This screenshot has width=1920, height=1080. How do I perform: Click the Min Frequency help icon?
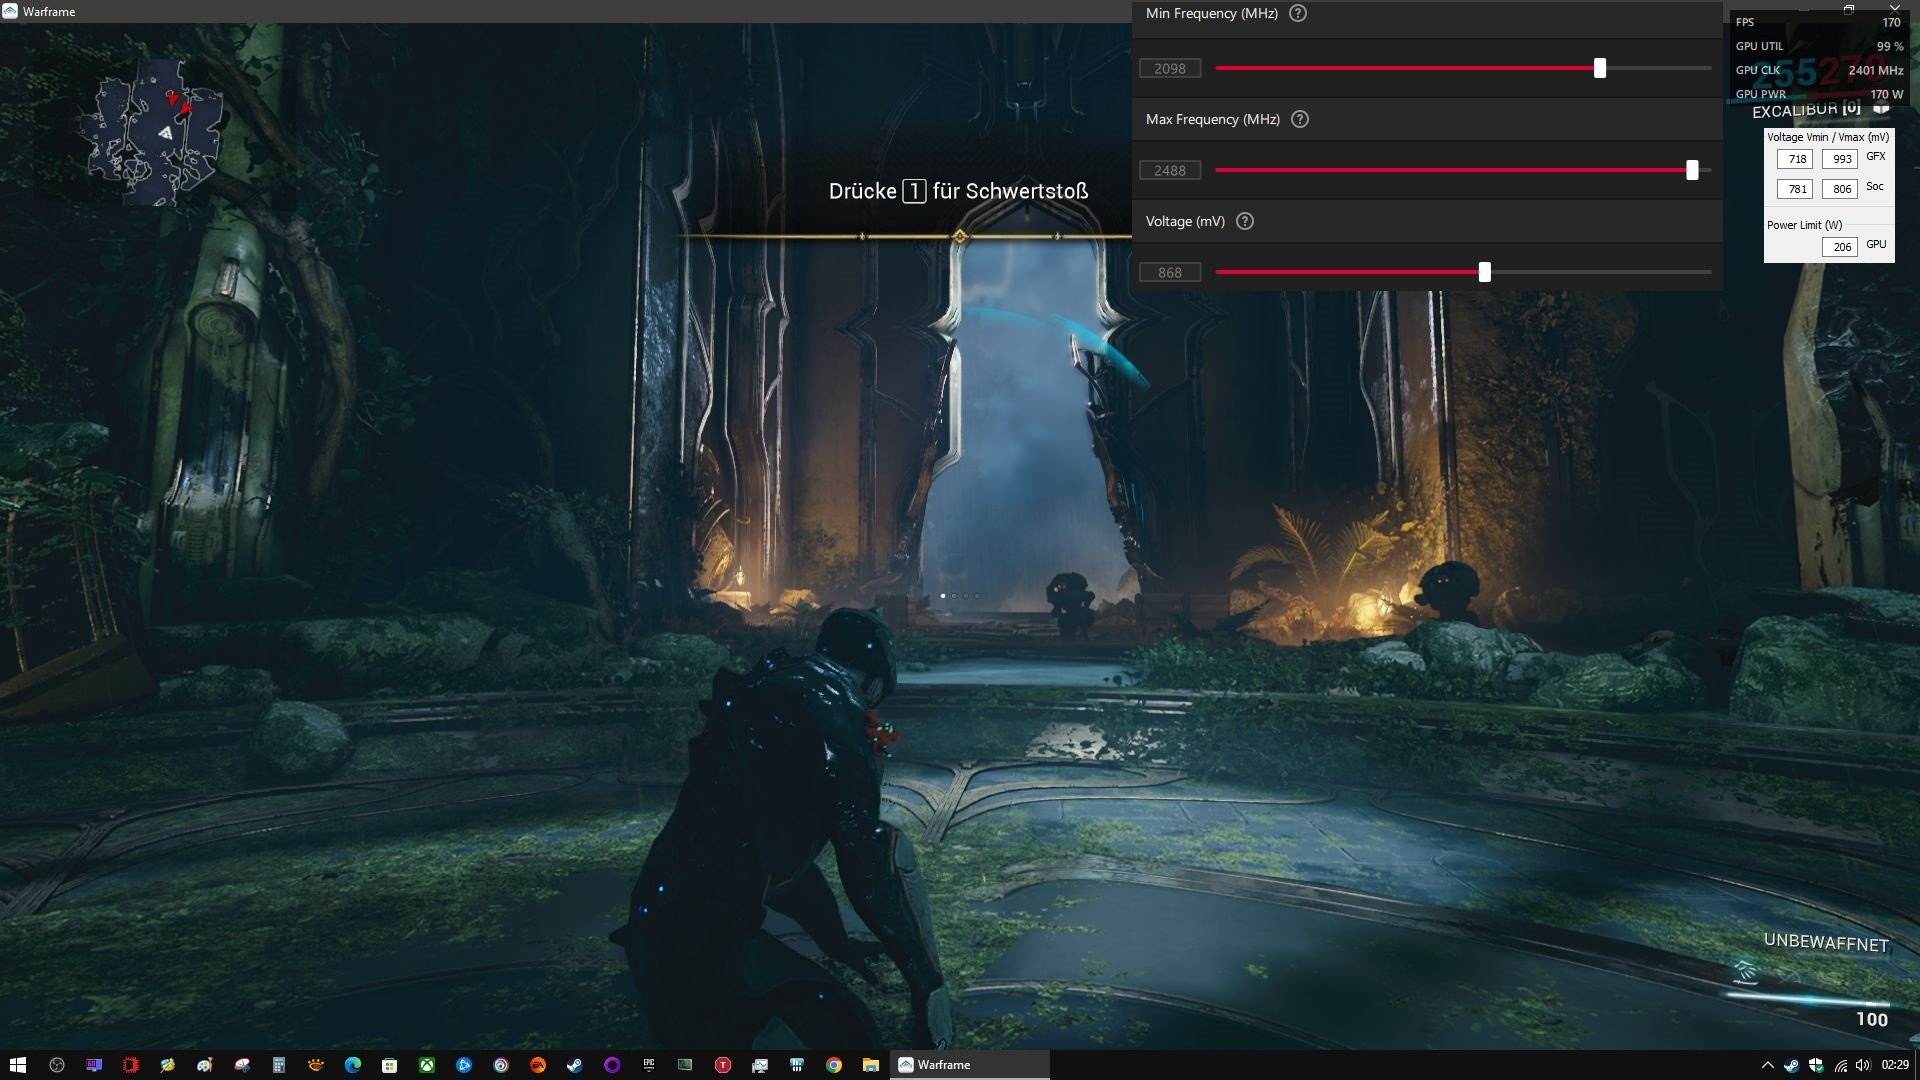click(x=1298, y=13)
